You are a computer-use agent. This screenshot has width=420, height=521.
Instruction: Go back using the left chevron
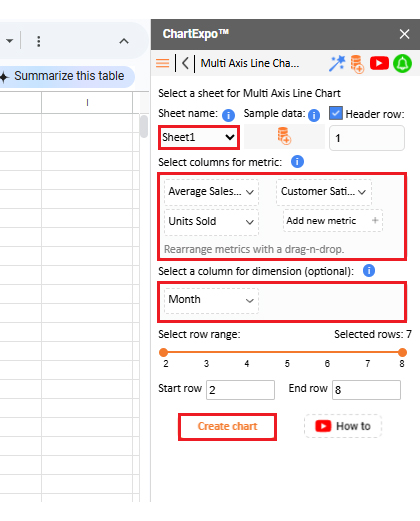click(185, 63)
